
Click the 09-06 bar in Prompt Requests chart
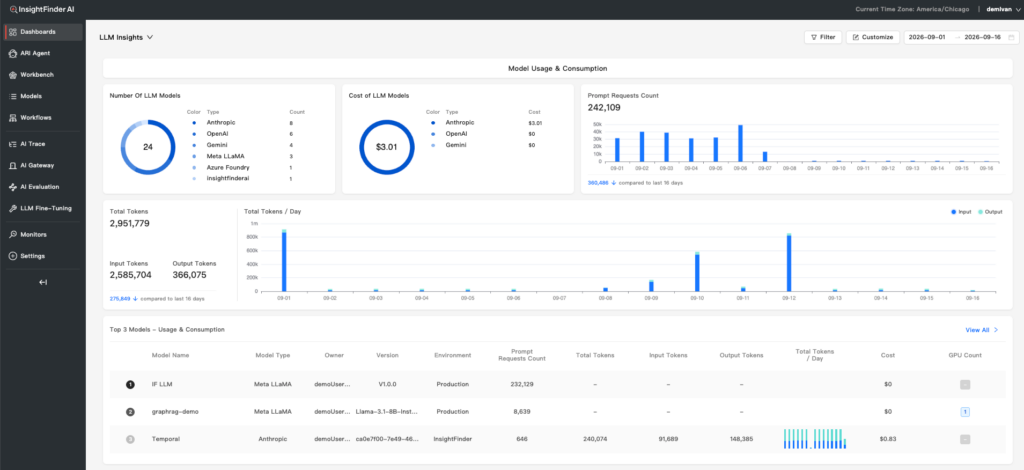pos(741,143)
